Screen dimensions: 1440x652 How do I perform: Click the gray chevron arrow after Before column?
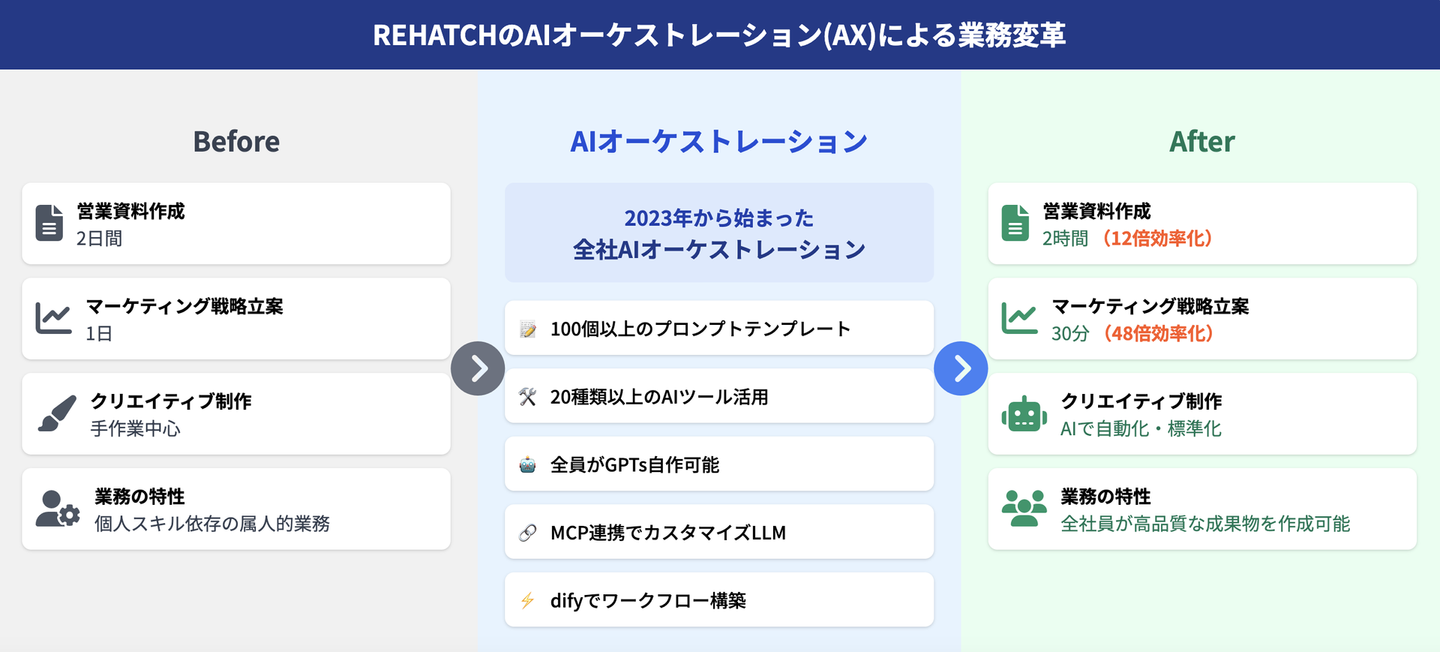[x=478, y=369]
